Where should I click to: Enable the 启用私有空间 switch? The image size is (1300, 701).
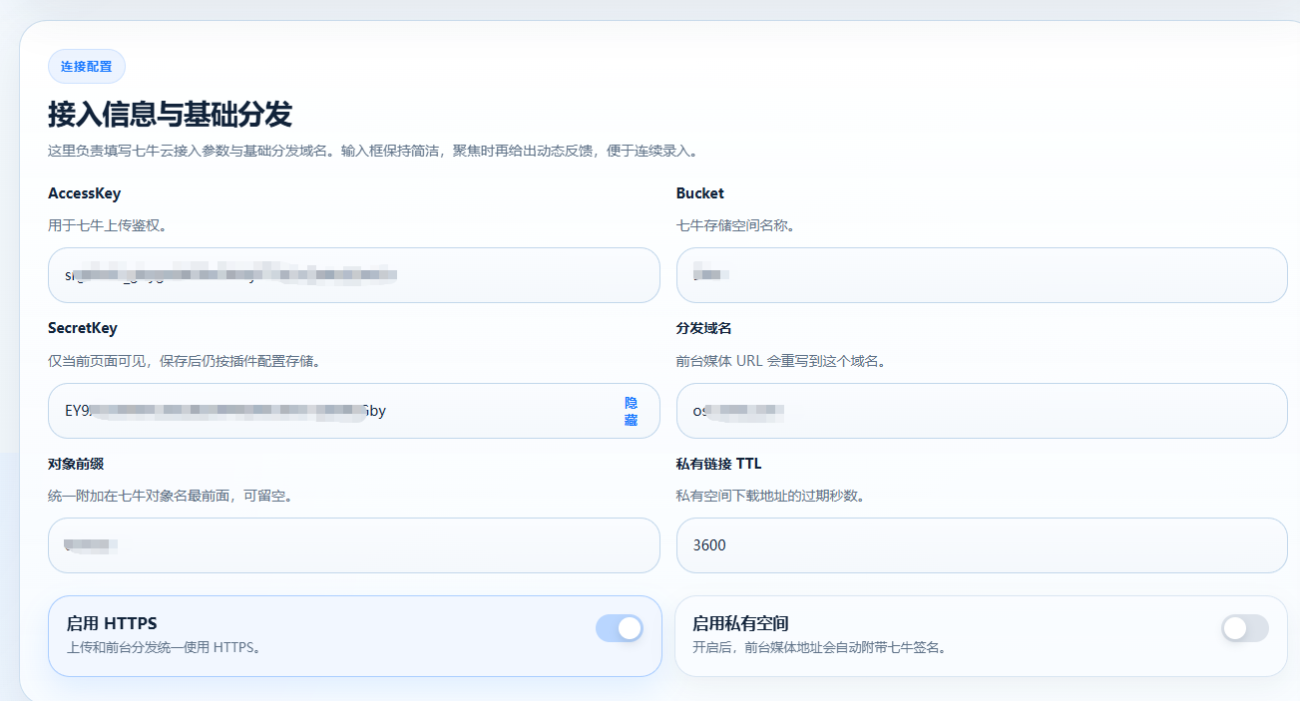pos(1244,628)
